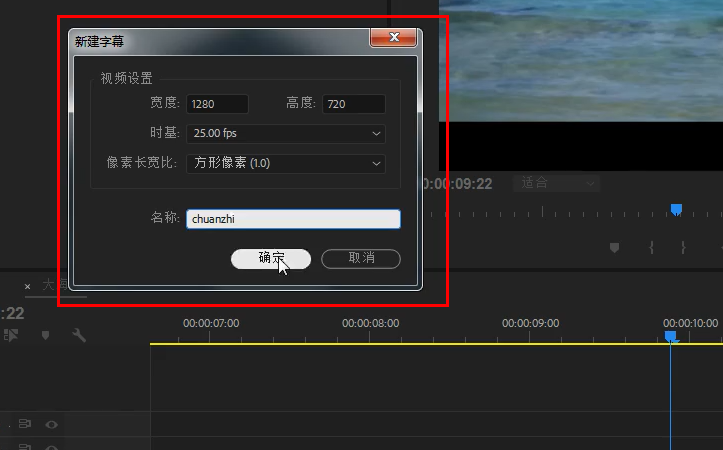Click the yellow timeline work area bar
This screenshot has width=723, height=450.
pos(436,344)
